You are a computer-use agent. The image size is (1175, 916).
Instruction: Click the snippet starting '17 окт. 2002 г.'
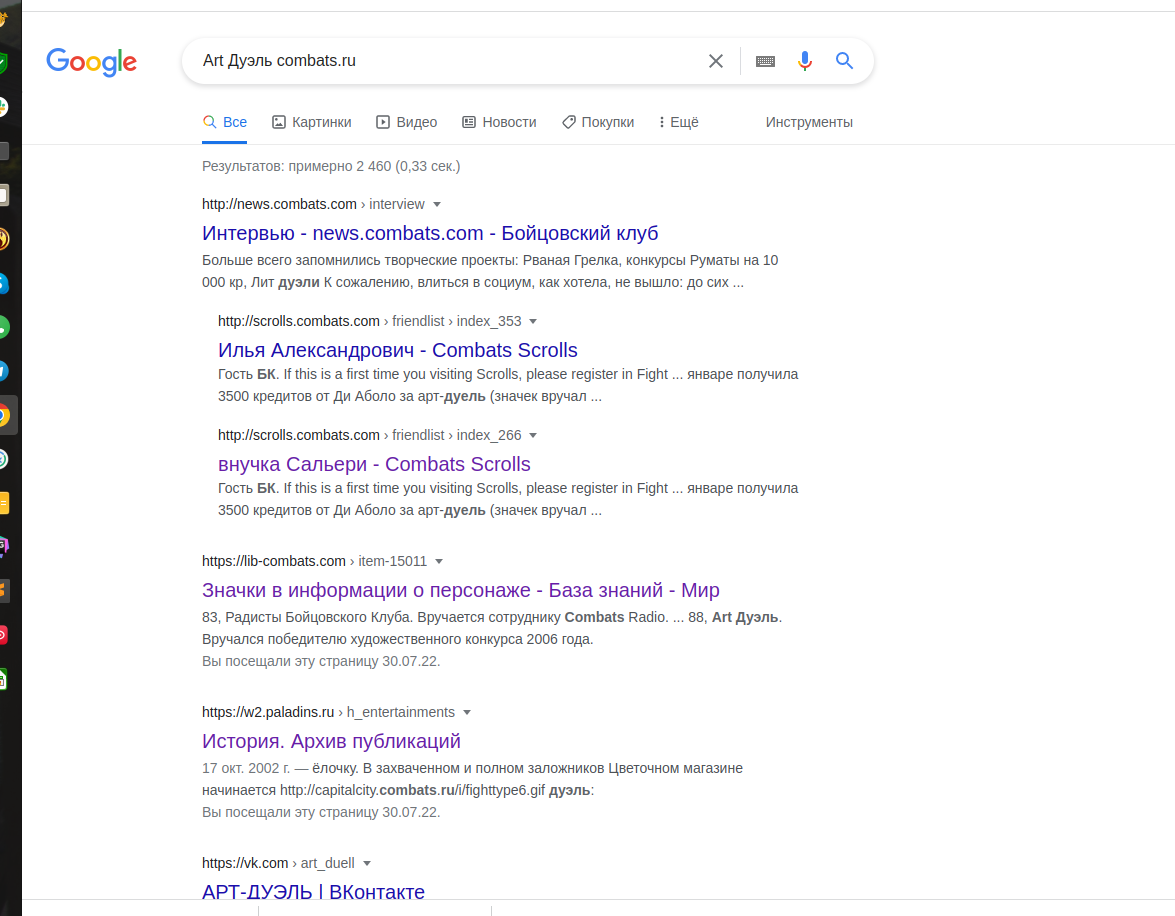[472, 779]
